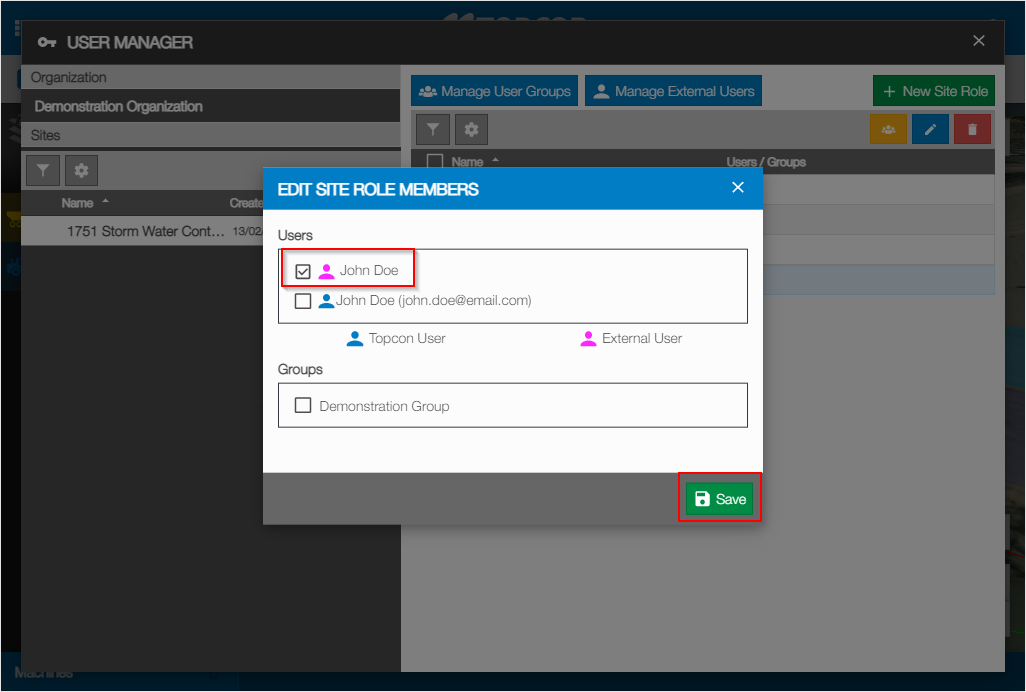Toggle select-all checkbox beside Name column header
The width and height of the screenshot is (1026, 692).
(434, 162)
